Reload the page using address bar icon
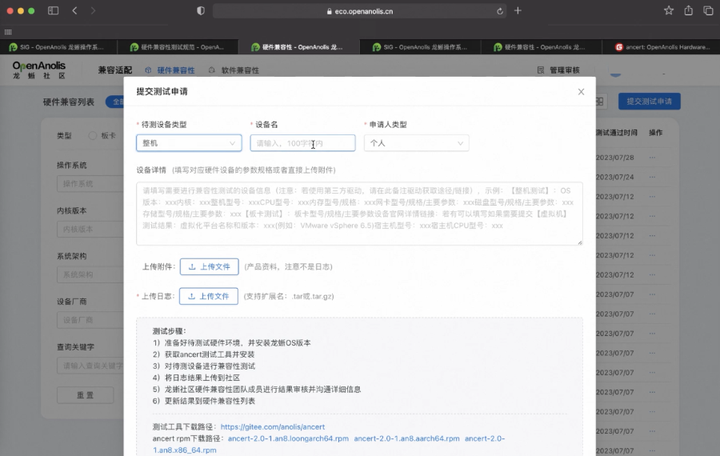 (499, 11)
